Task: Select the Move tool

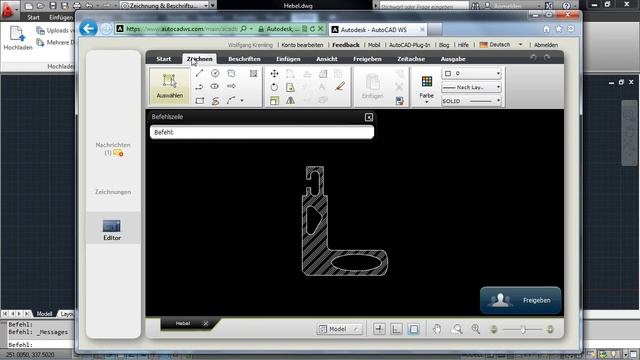Action: click(x=274, y=73)
